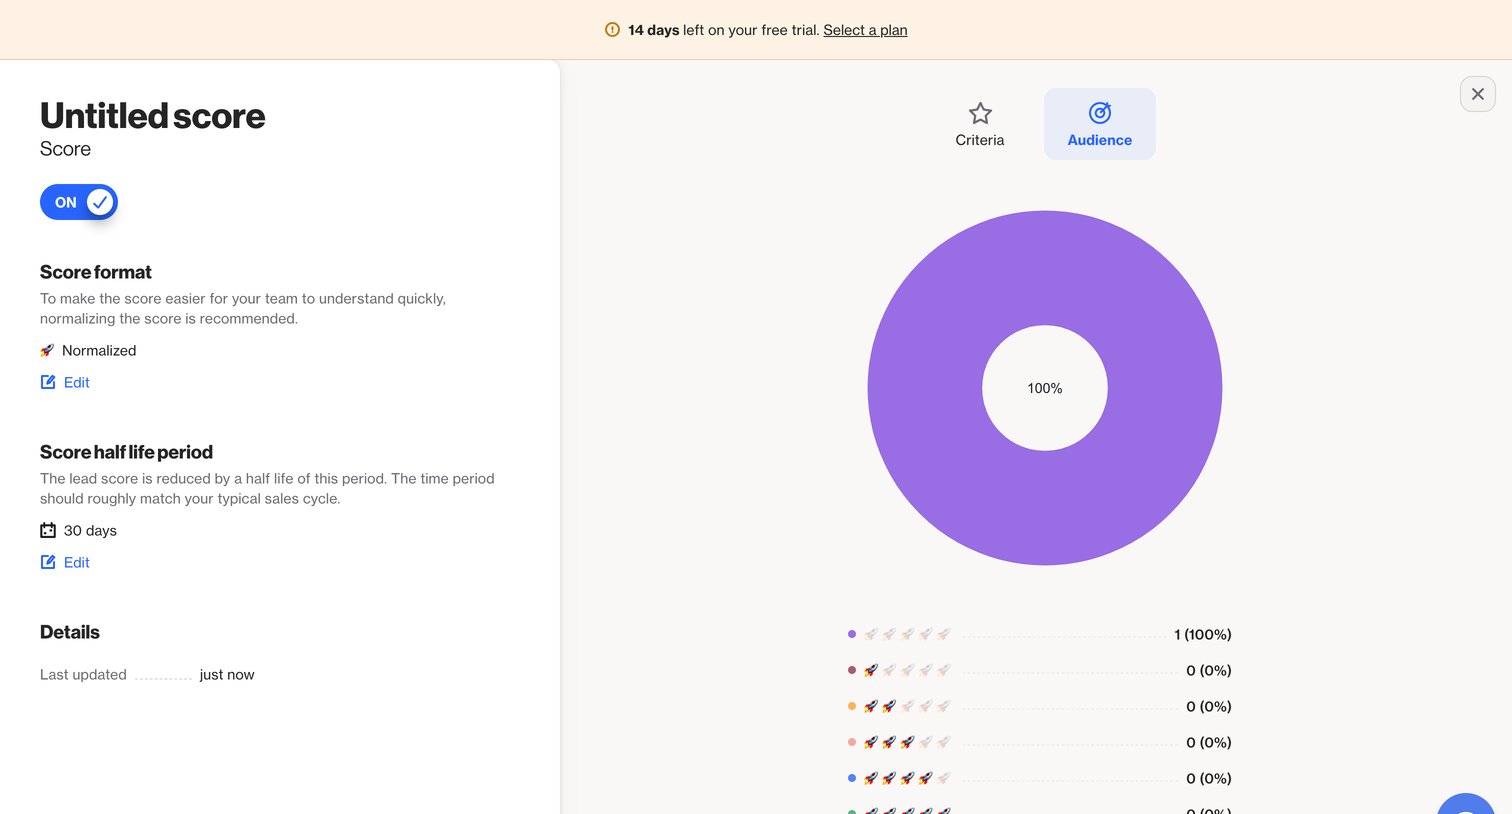The width and height of the screenshot is (1512, 814).
Task: Click the pink legend dot for three-rocket row
Action: tap(852, 742)
